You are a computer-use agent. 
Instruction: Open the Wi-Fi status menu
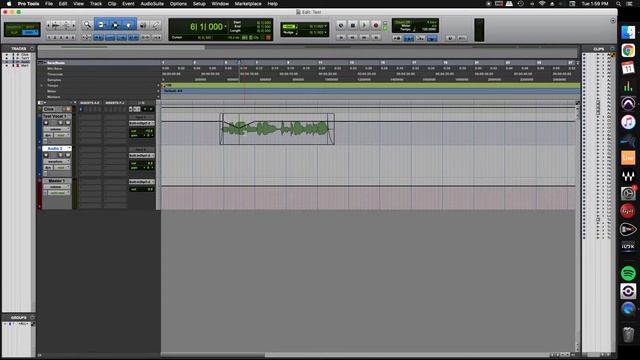click(x=542, y=4)
